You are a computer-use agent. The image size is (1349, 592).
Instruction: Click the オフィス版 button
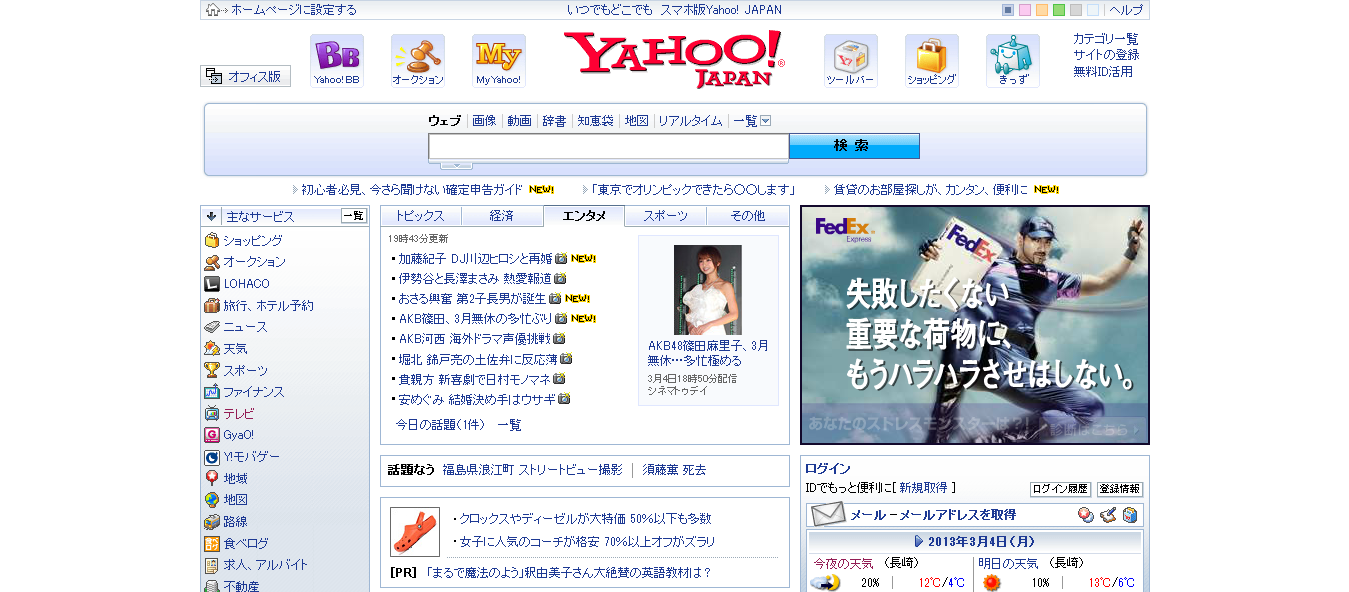coord(246,76)
